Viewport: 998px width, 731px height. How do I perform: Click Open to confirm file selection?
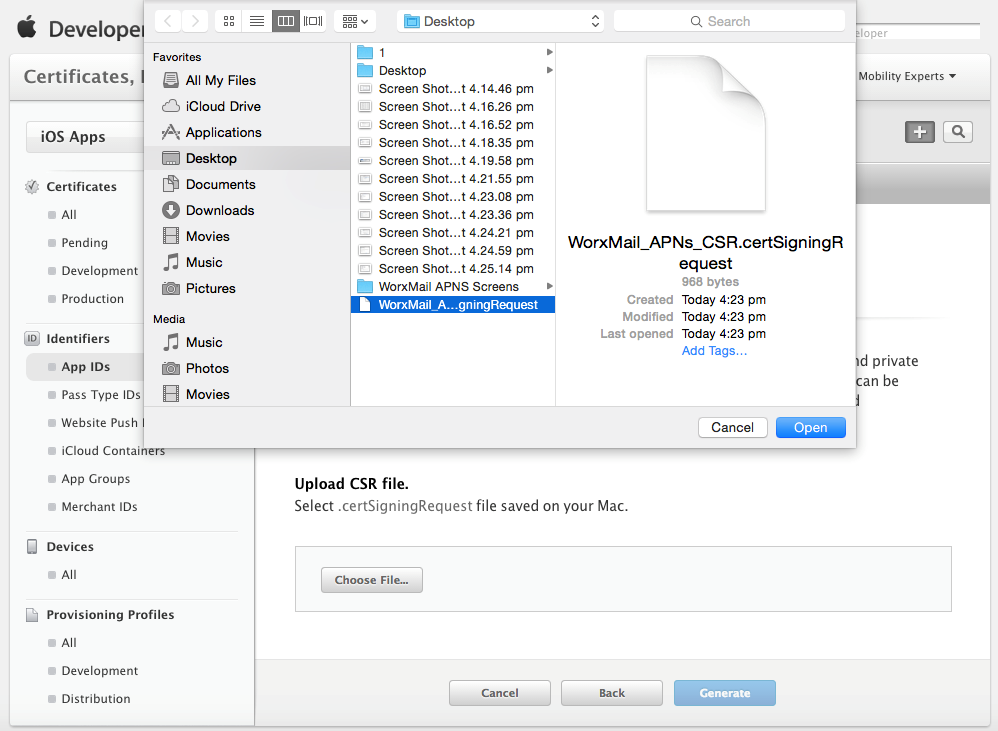pyautogui.click(x=810, y=428)
